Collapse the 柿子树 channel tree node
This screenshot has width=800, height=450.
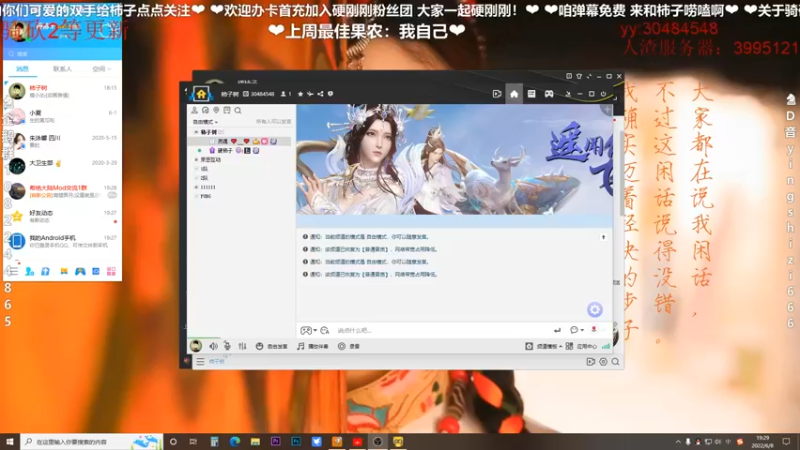pyautogui.click(x=196, y=132)
